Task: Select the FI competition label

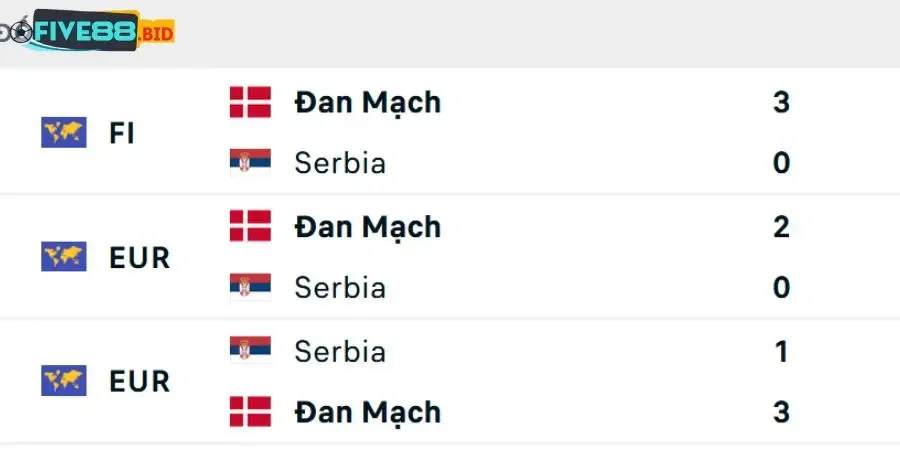Action: coord(122,133)
